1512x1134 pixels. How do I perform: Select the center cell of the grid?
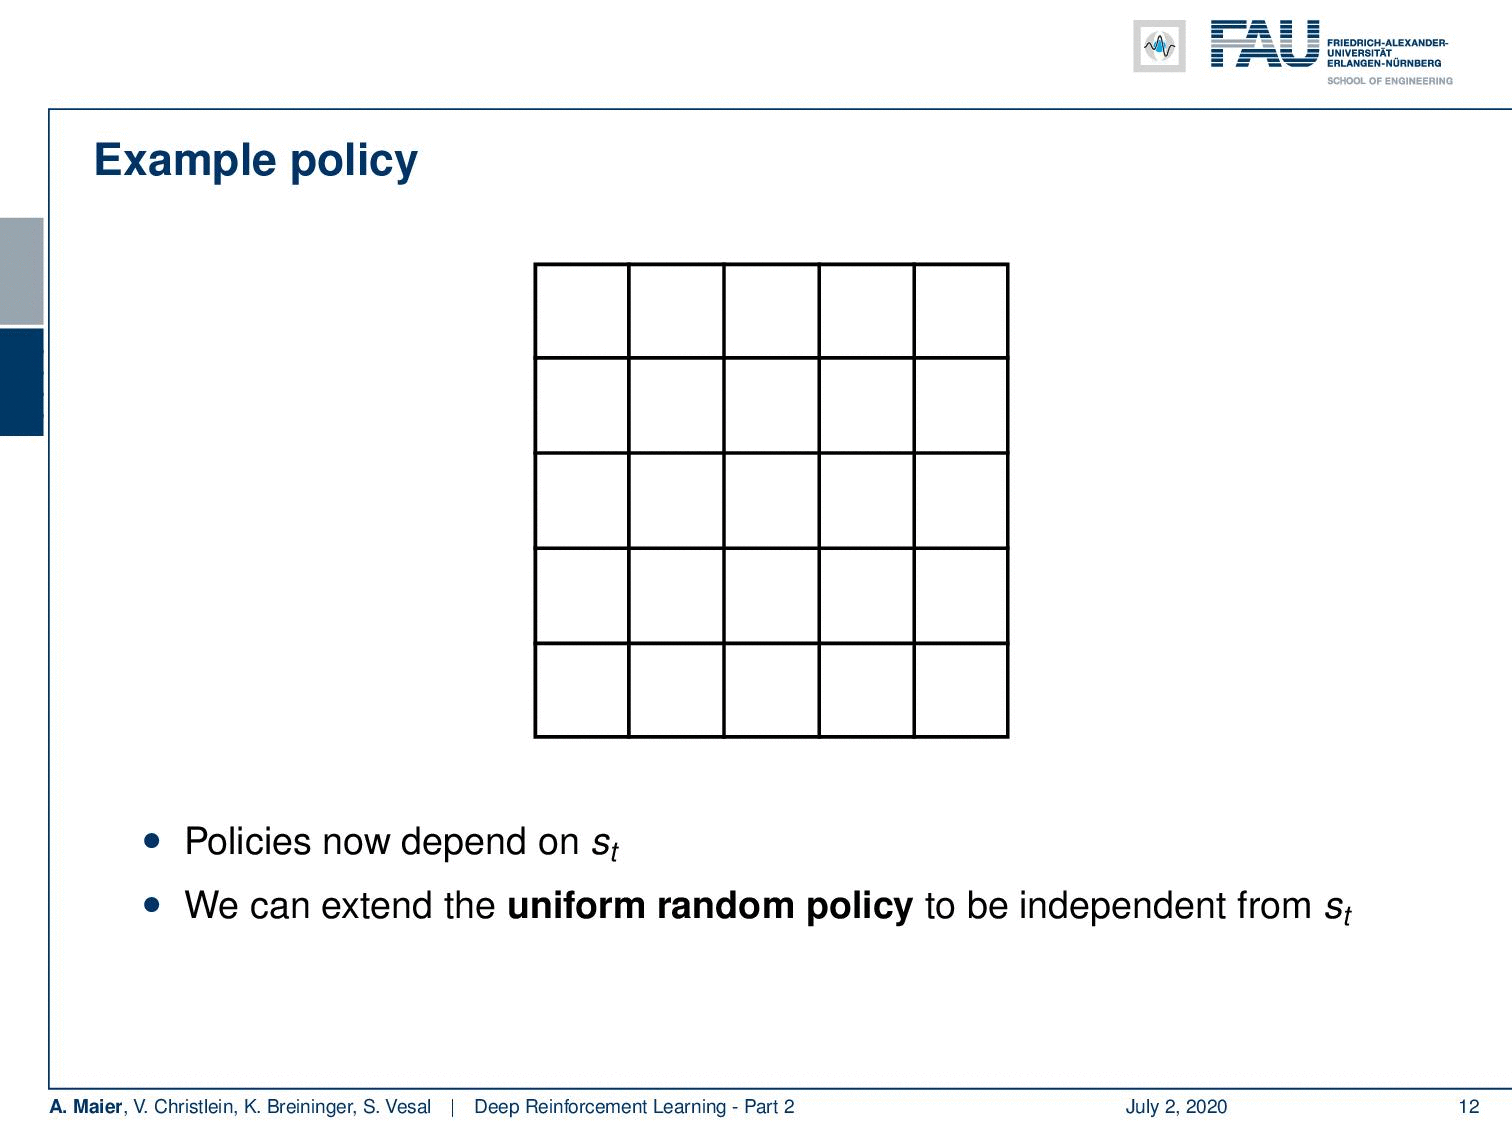pyautogui.click(x=771, y=500)
